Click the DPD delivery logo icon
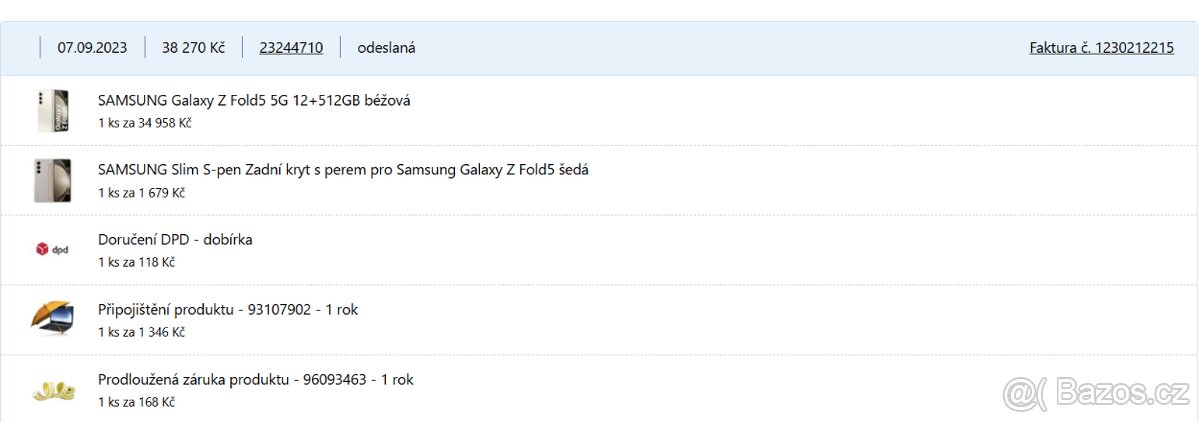 coord(52,249)
